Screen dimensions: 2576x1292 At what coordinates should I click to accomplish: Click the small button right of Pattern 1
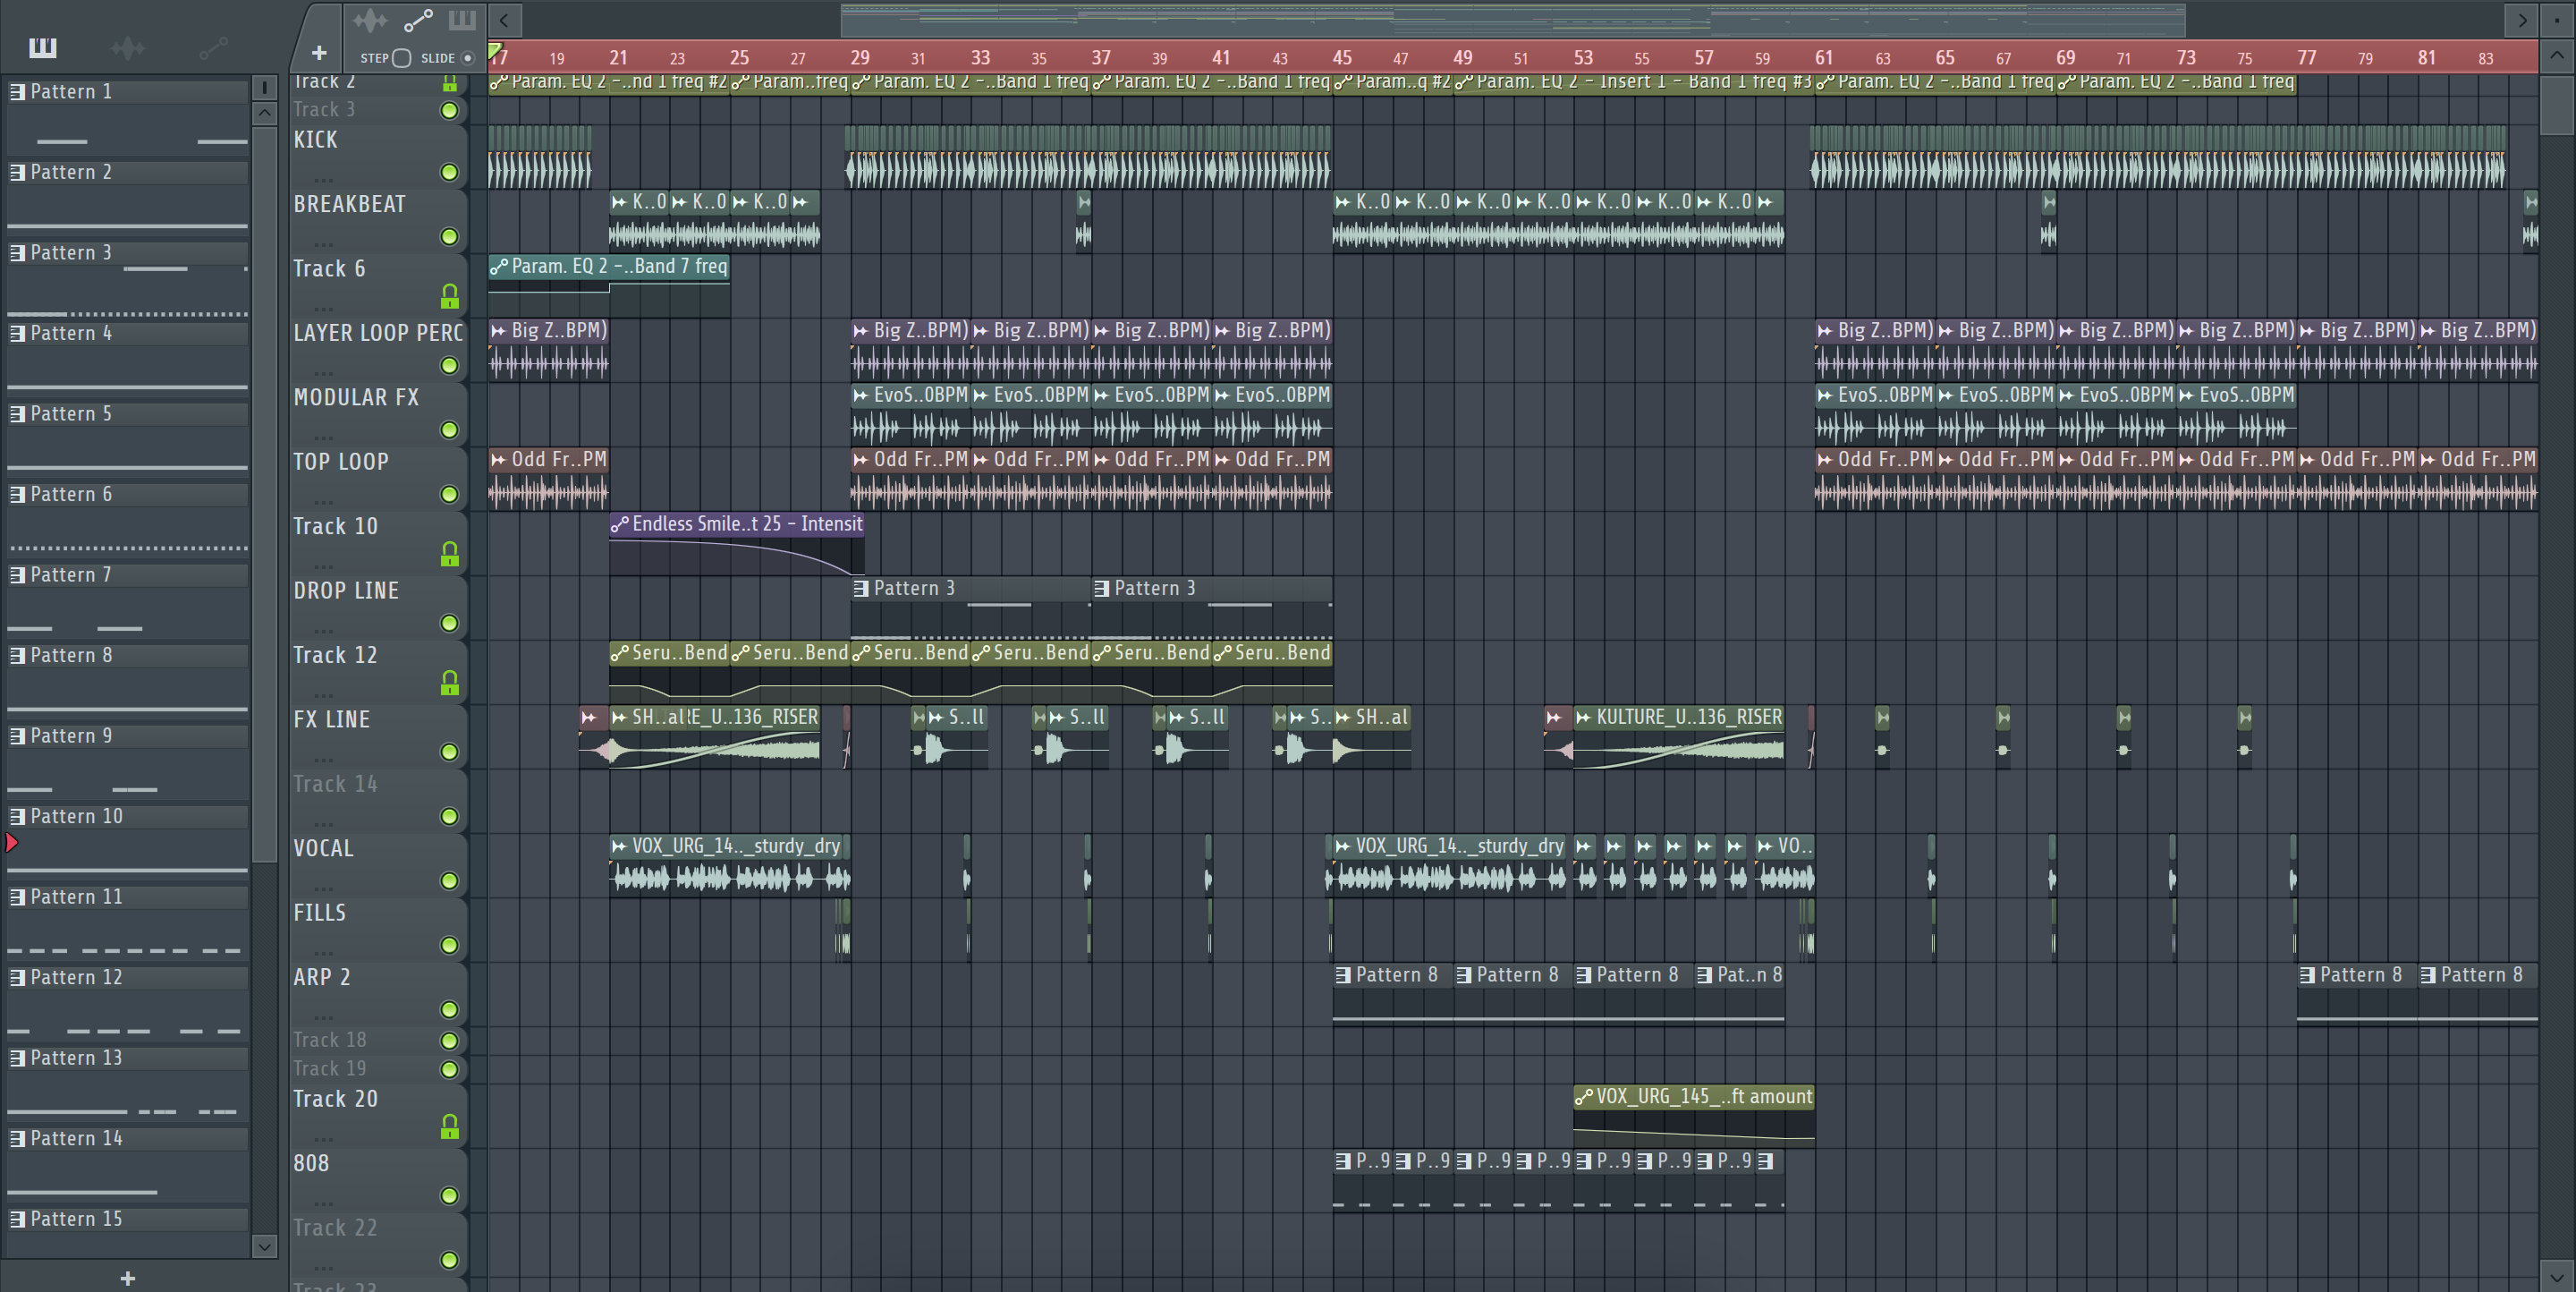264,88
